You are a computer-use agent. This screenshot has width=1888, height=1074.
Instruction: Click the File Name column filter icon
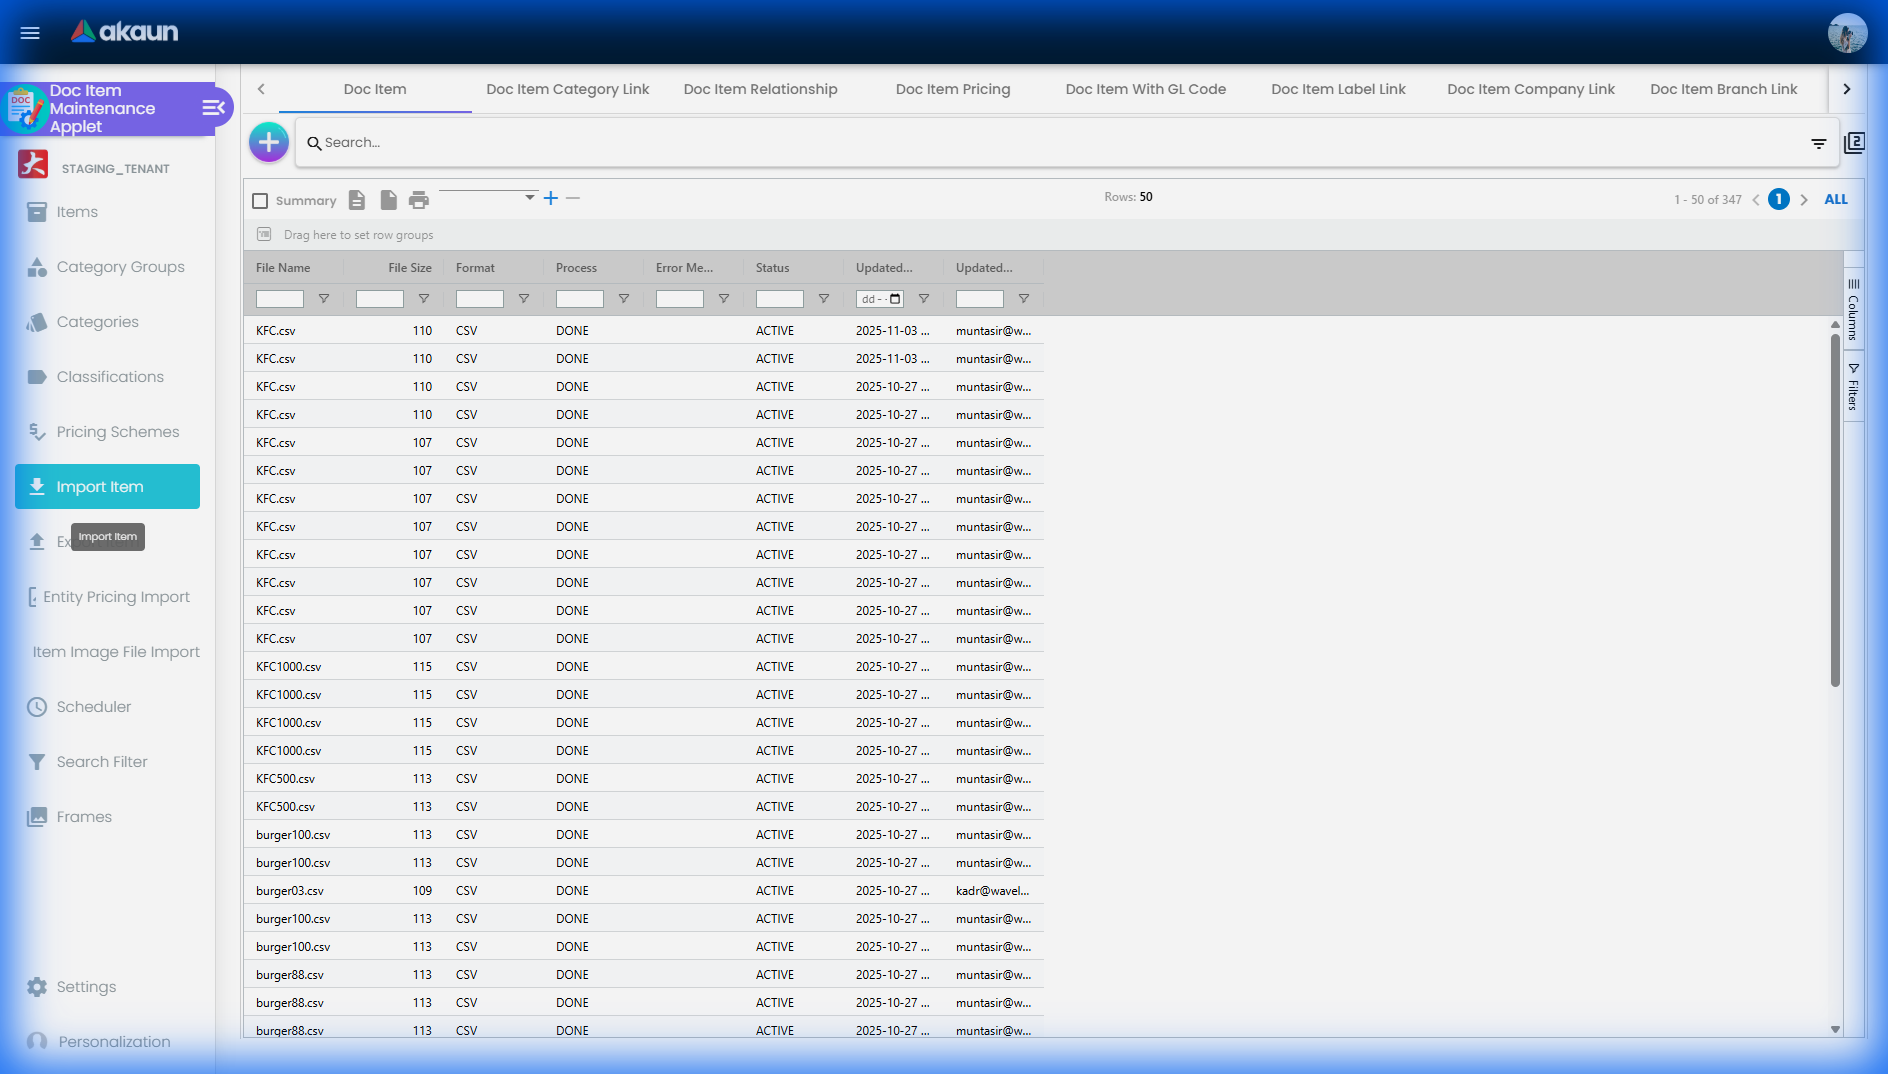[323, 299]
